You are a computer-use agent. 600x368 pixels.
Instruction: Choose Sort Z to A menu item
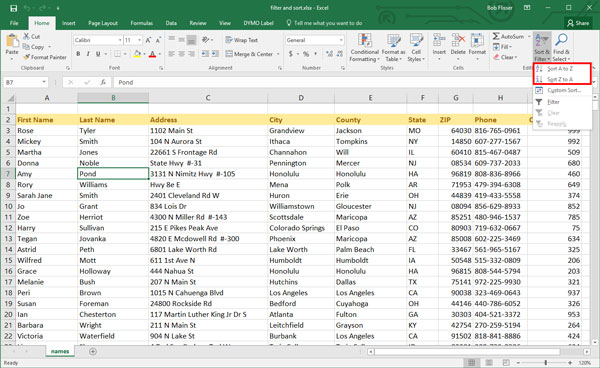click(x=562, y=79)
